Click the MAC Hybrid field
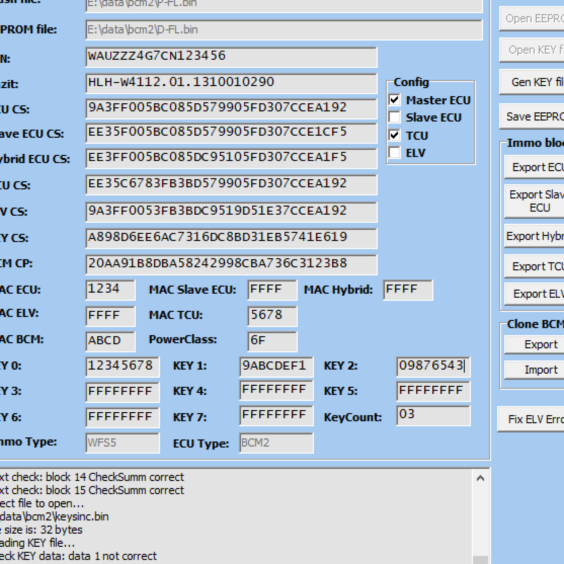Viewport: 564px width, 564px height. pos(408,290)
